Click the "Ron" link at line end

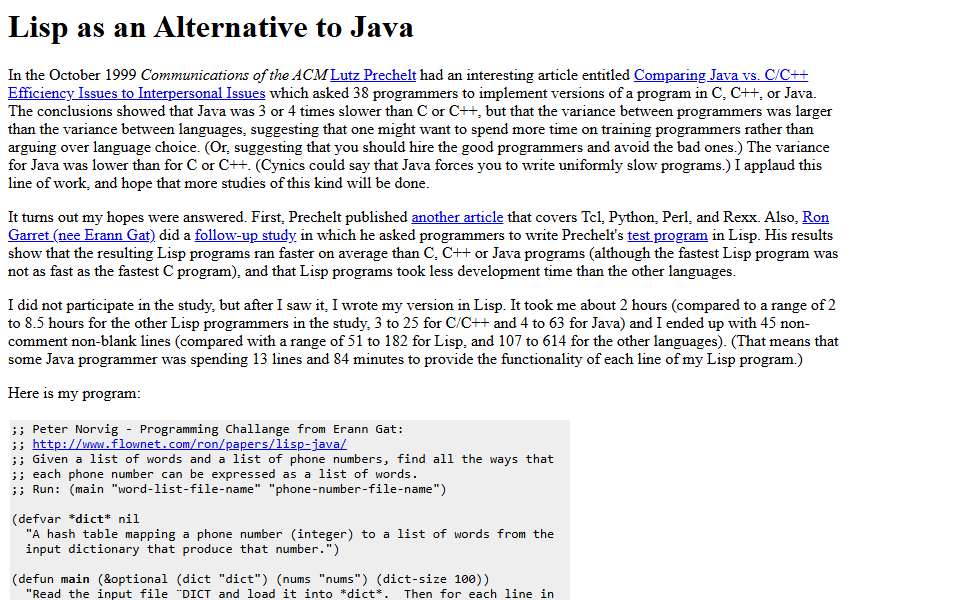pyautogui.click(x=816, y=217)
